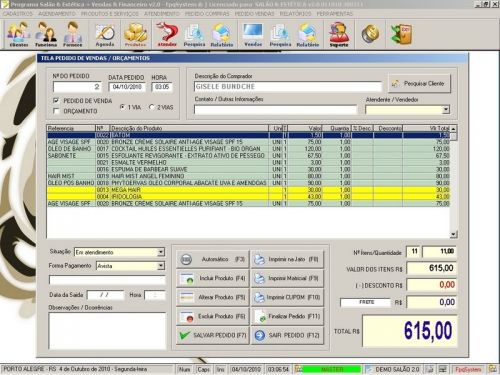Screen dimensions: 500x375
Task: Open the Pesquisa icon beside Atender
Action: [194, 34]
